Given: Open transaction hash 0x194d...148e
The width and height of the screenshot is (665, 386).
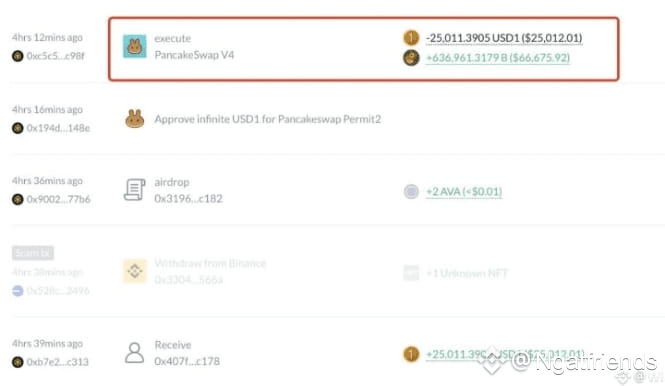Looking at the screenshot, I should click(x=58, y=128).
